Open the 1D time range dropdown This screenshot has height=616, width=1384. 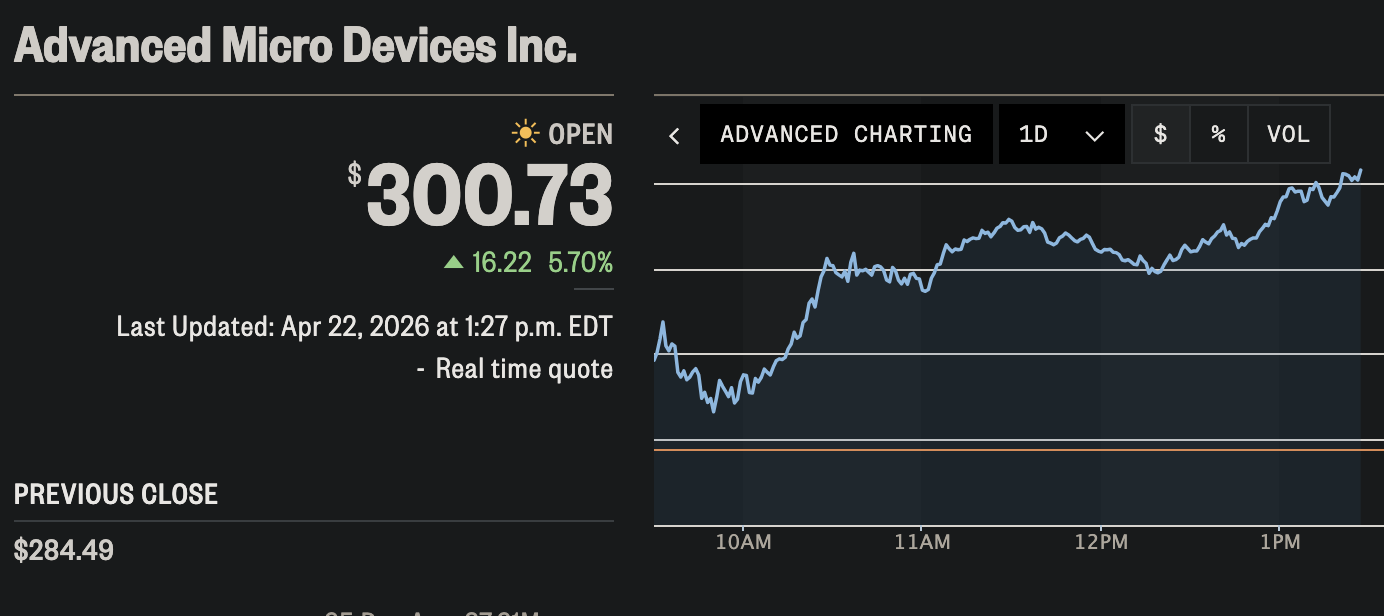1061,134
